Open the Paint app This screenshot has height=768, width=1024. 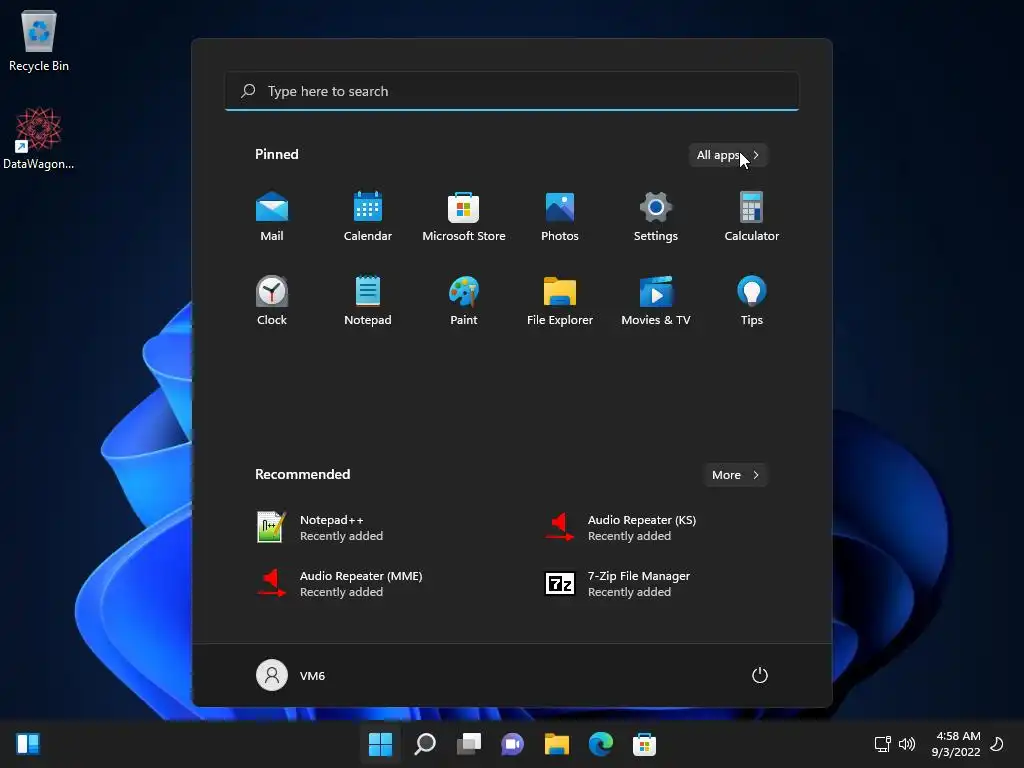click(464, 300)
